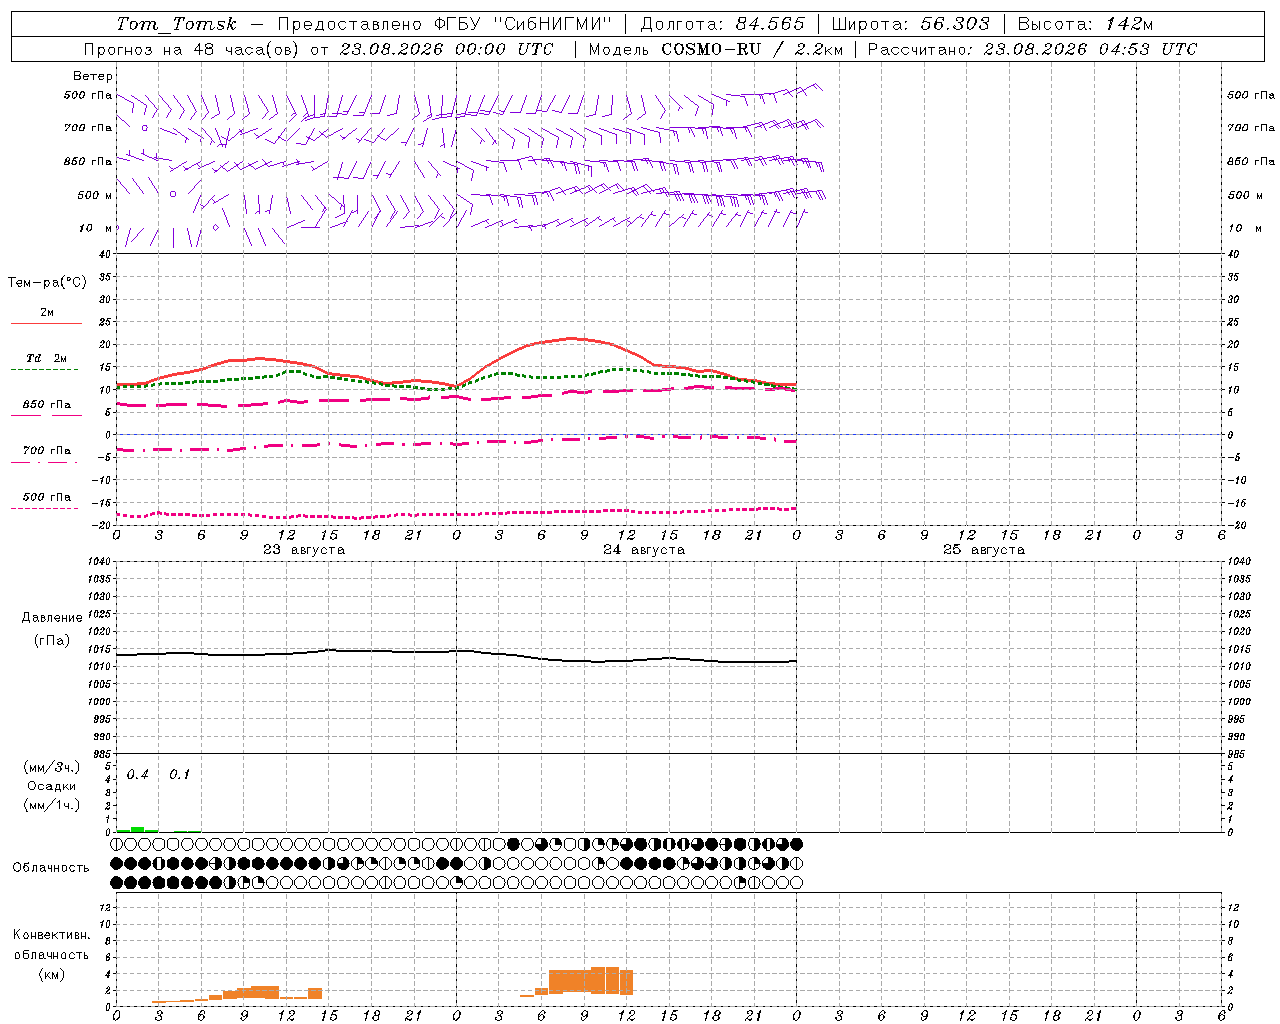Click the 25 августа date label

tap(984, 550)
